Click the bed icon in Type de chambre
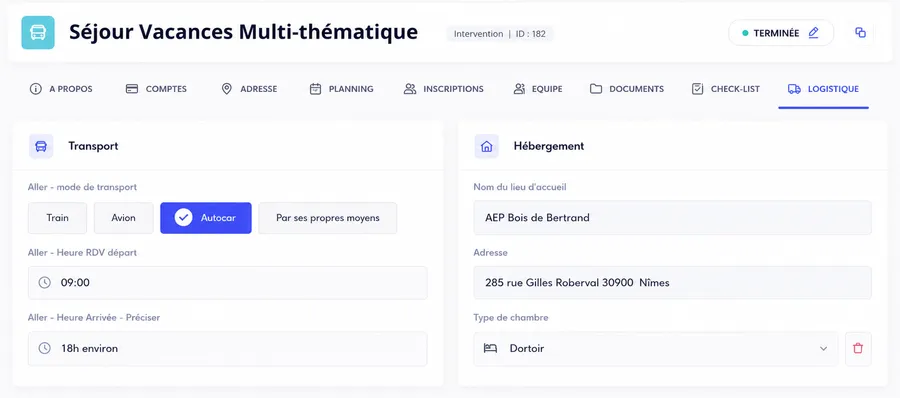This screenshot has width=900, height=398. [x=490, y=348]
